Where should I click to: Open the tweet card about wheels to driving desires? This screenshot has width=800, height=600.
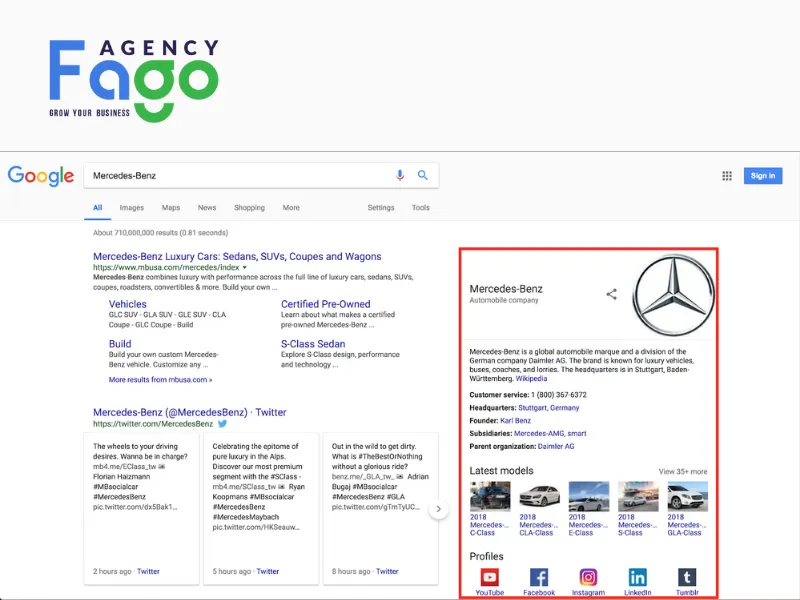tap(141, 509)
